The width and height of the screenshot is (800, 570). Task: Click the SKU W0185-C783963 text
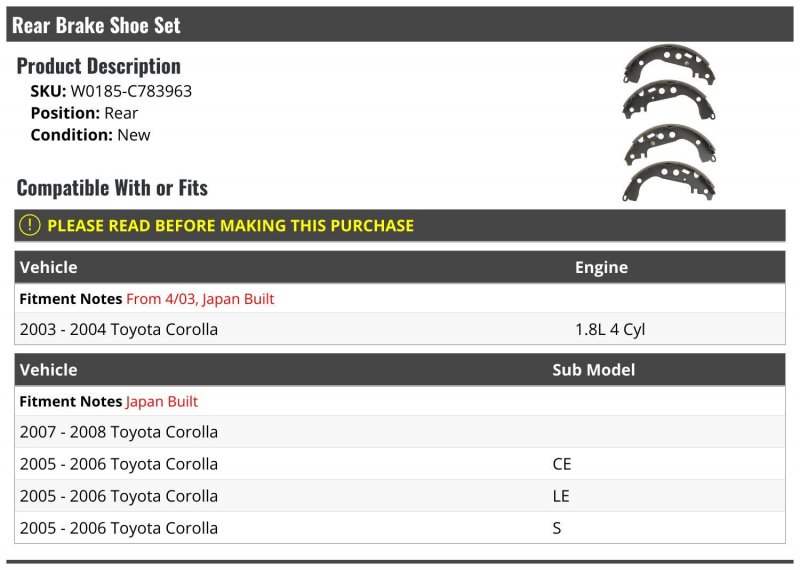(111, 91)
